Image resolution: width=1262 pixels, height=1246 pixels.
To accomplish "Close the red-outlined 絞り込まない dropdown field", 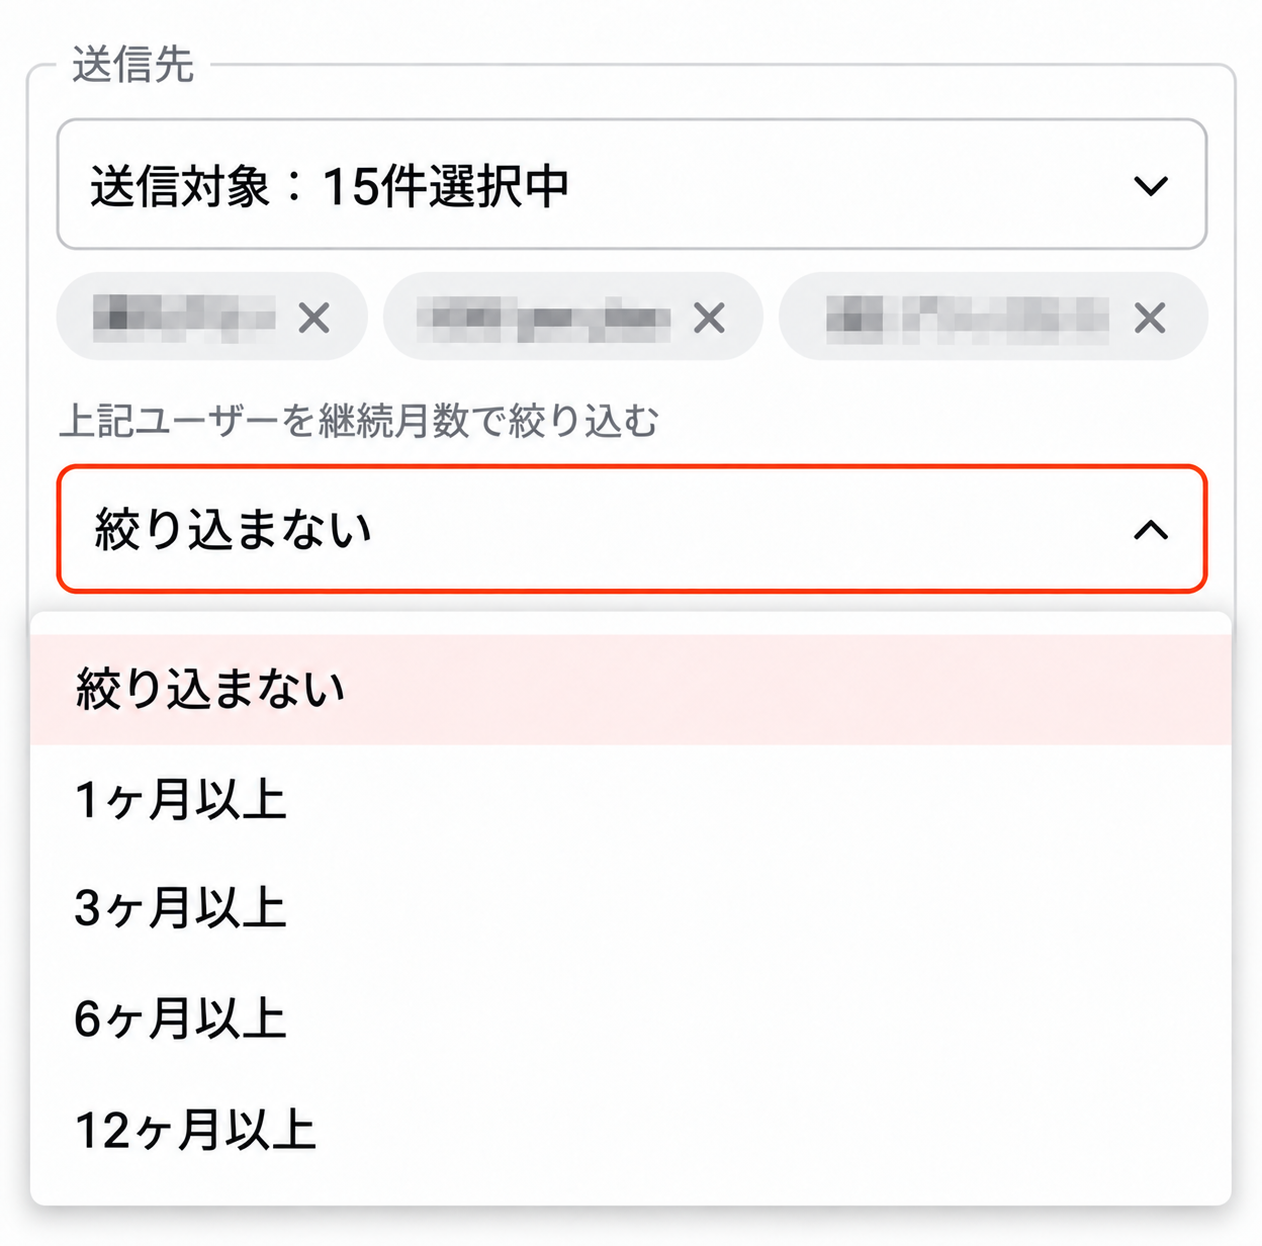I will 632,529.
